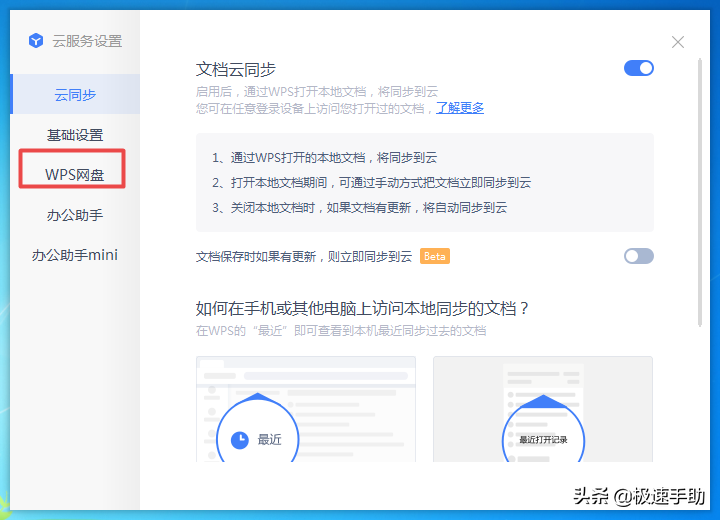Go to the 办公助手mini sidebar tab

75,254
